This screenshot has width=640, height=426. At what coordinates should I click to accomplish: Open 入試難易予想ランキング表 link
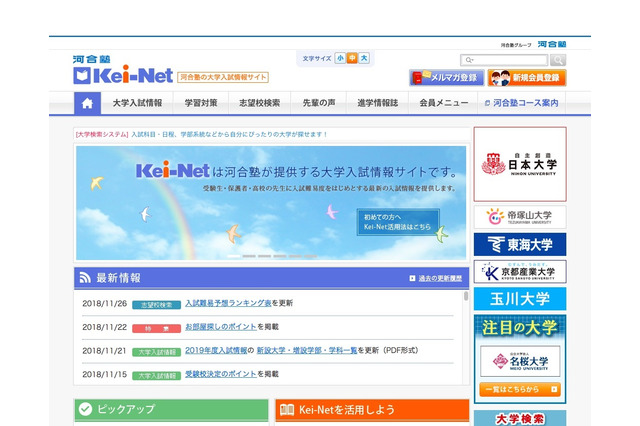(x=228, y=303)
